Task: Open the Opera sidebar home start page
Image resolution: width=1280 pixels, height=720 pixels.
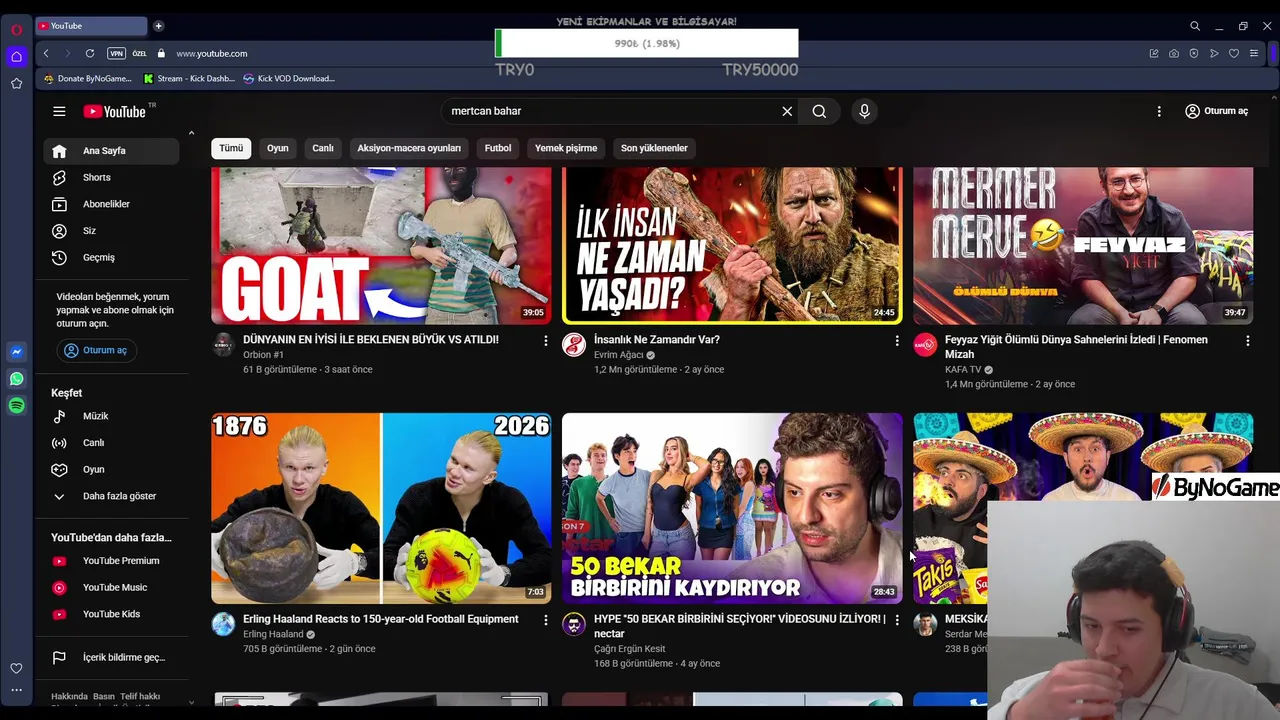Action: click(16, 57)
